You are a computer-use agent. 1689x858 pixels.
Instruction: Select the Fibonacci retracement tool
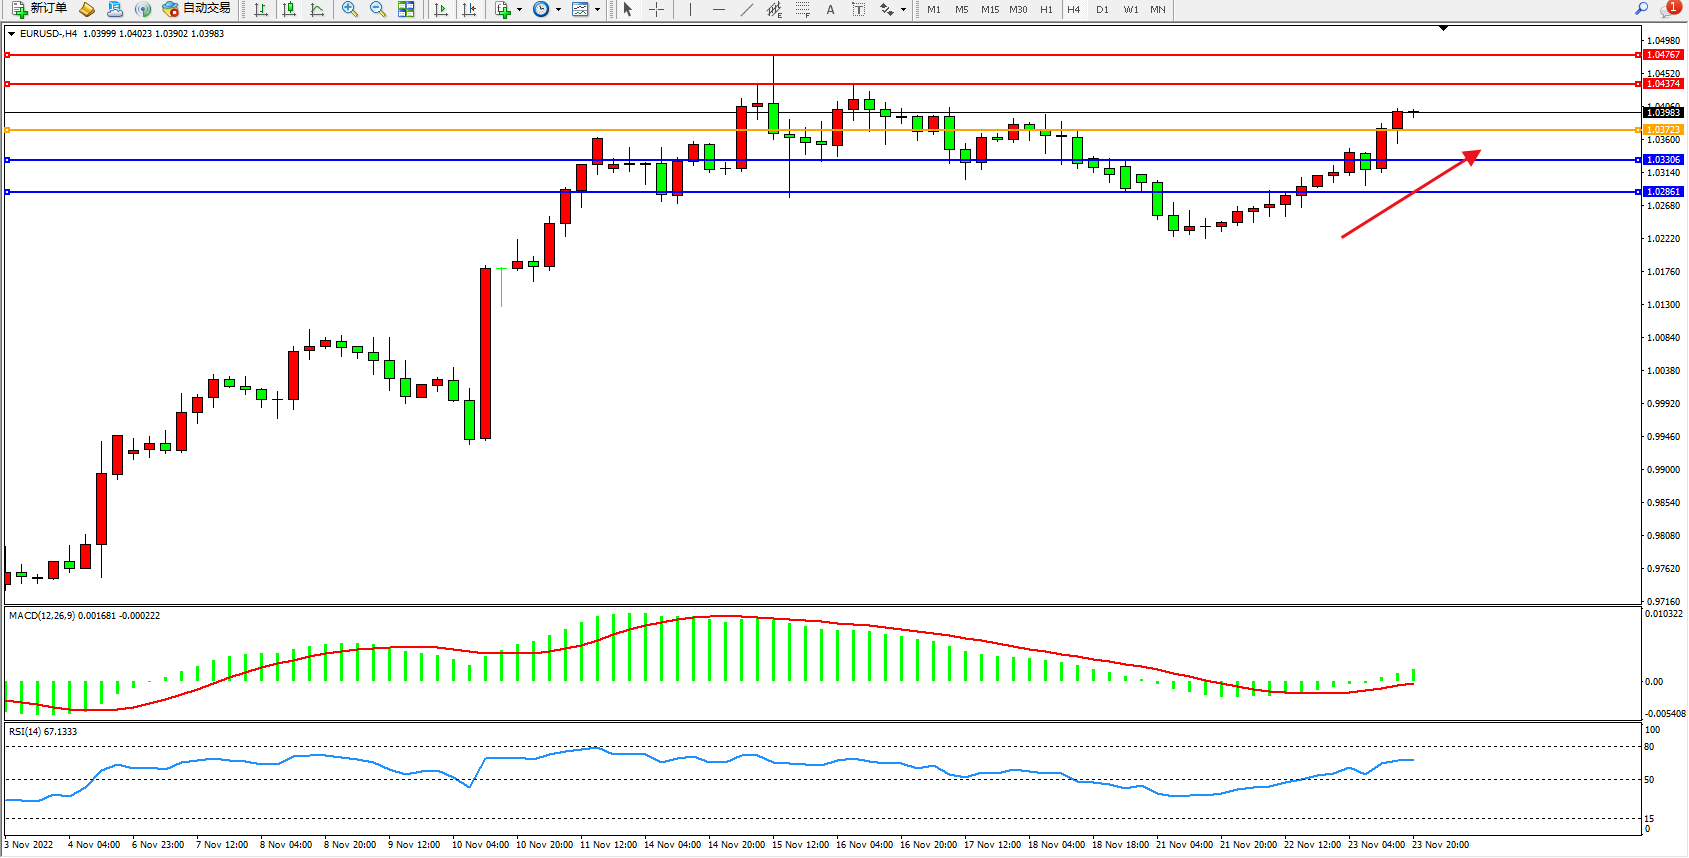pyautogui.click(x=802, y=9)
